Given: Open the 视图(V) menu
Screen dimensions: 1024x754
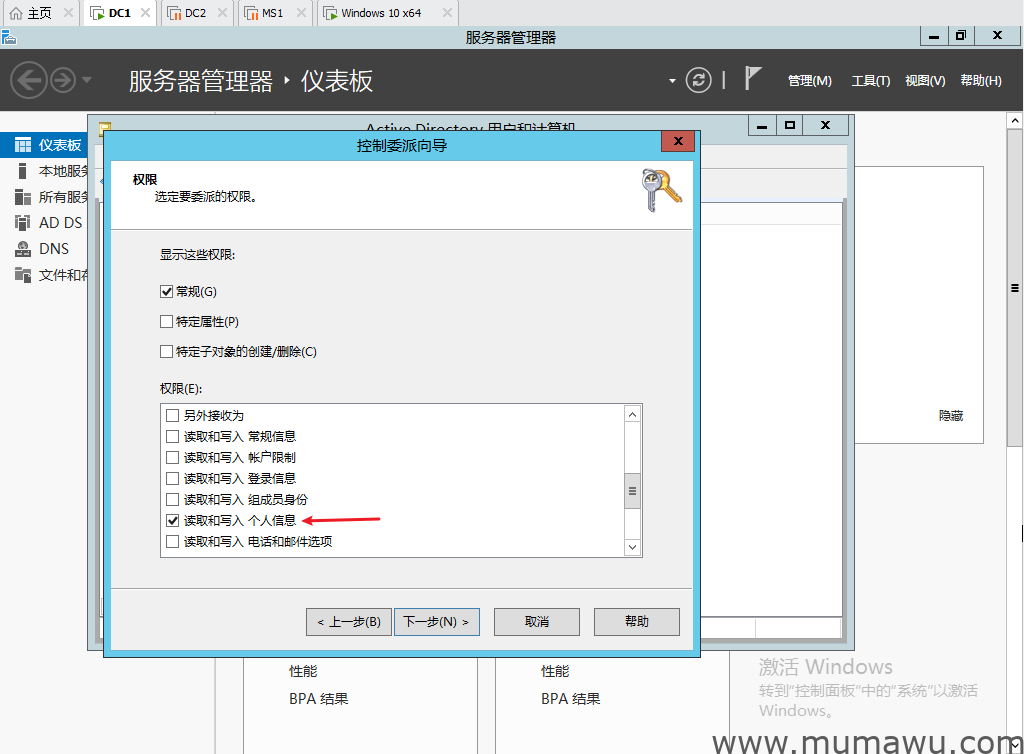Looking at the screenshot, I should (x=925, y=81).
